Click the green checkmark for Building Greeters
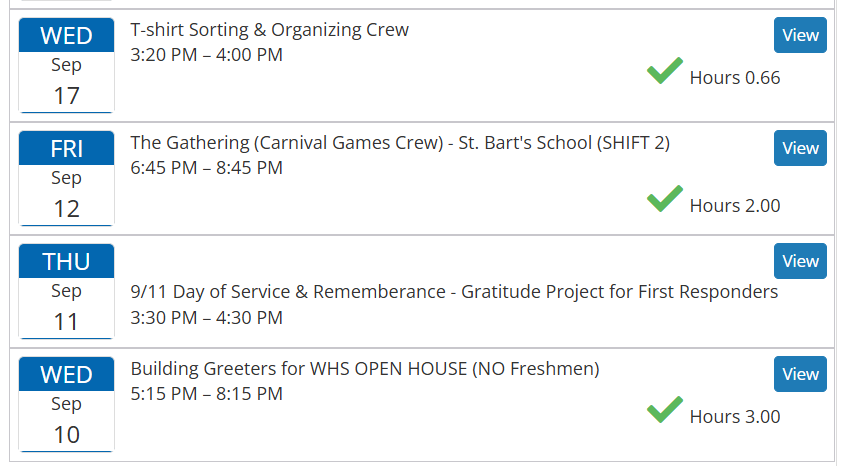 664,410
